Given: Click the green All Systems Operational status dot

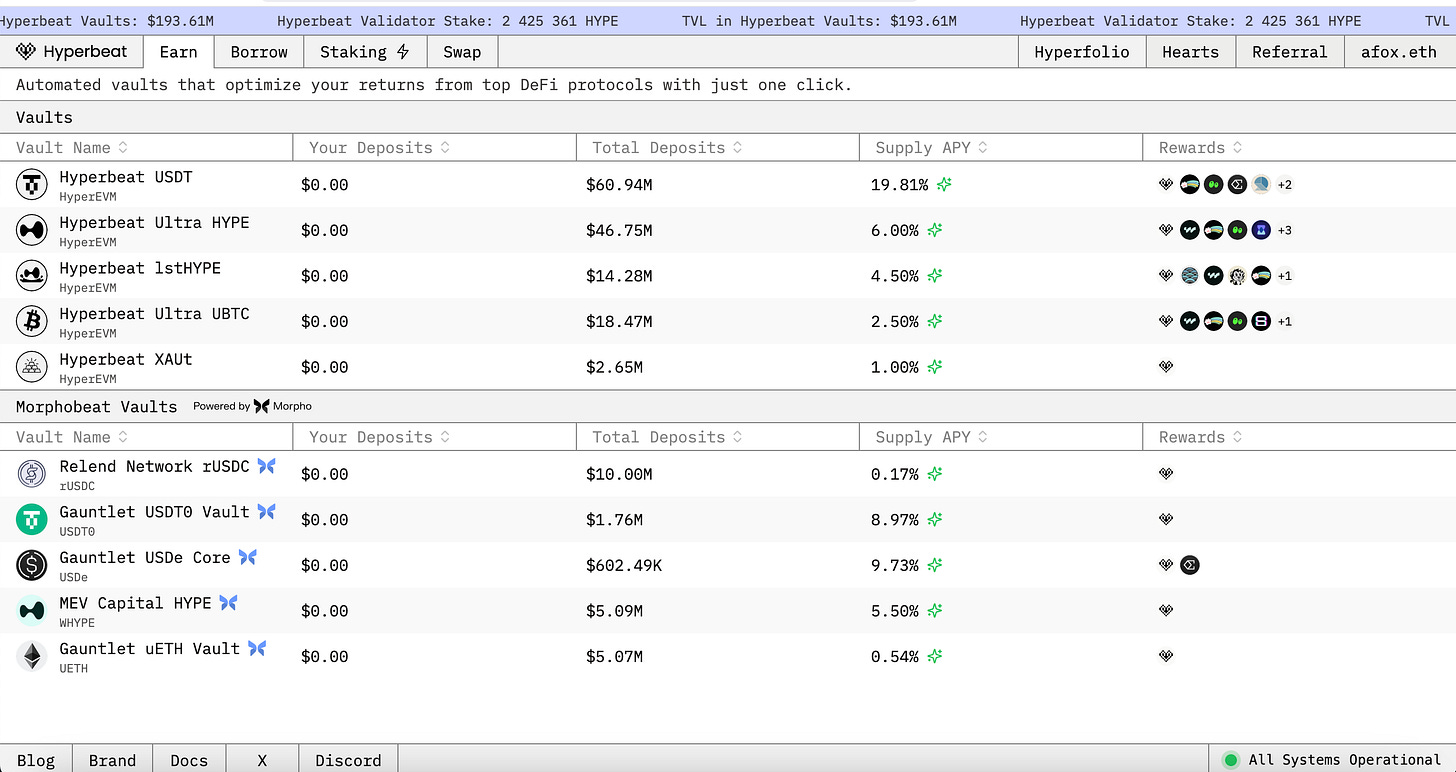Looking at the screenshot, I should tap(1231, 760).
